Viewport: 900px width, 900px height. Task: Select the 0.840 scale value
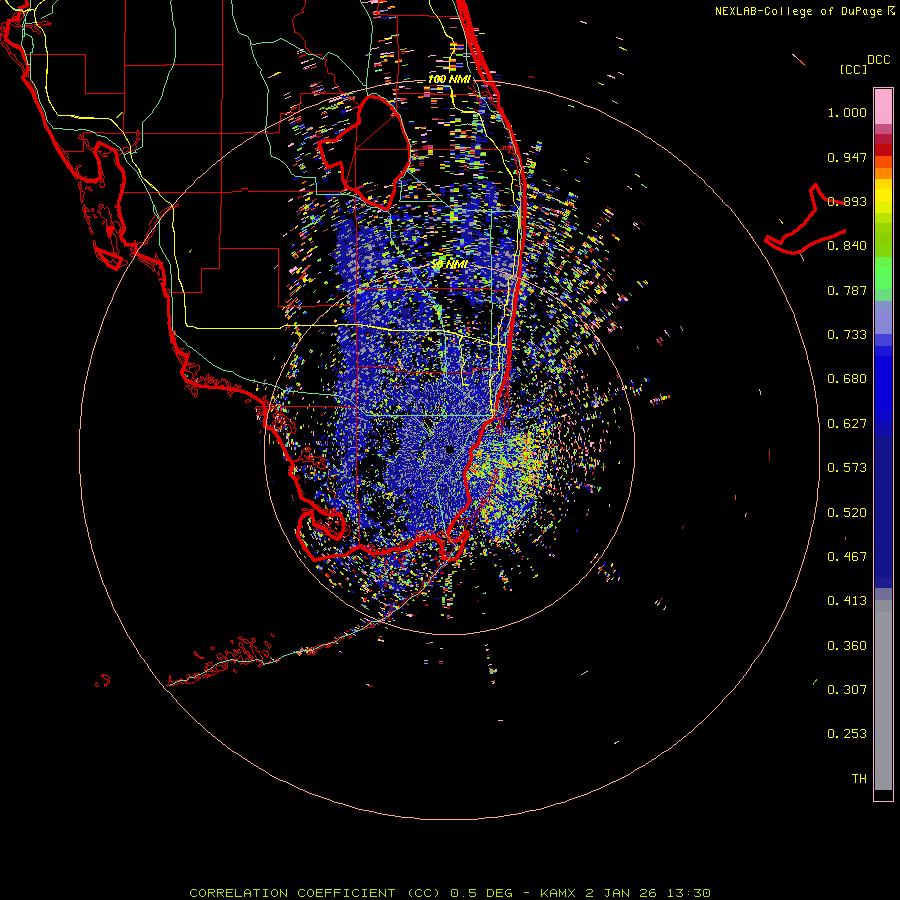pos(847,246)
